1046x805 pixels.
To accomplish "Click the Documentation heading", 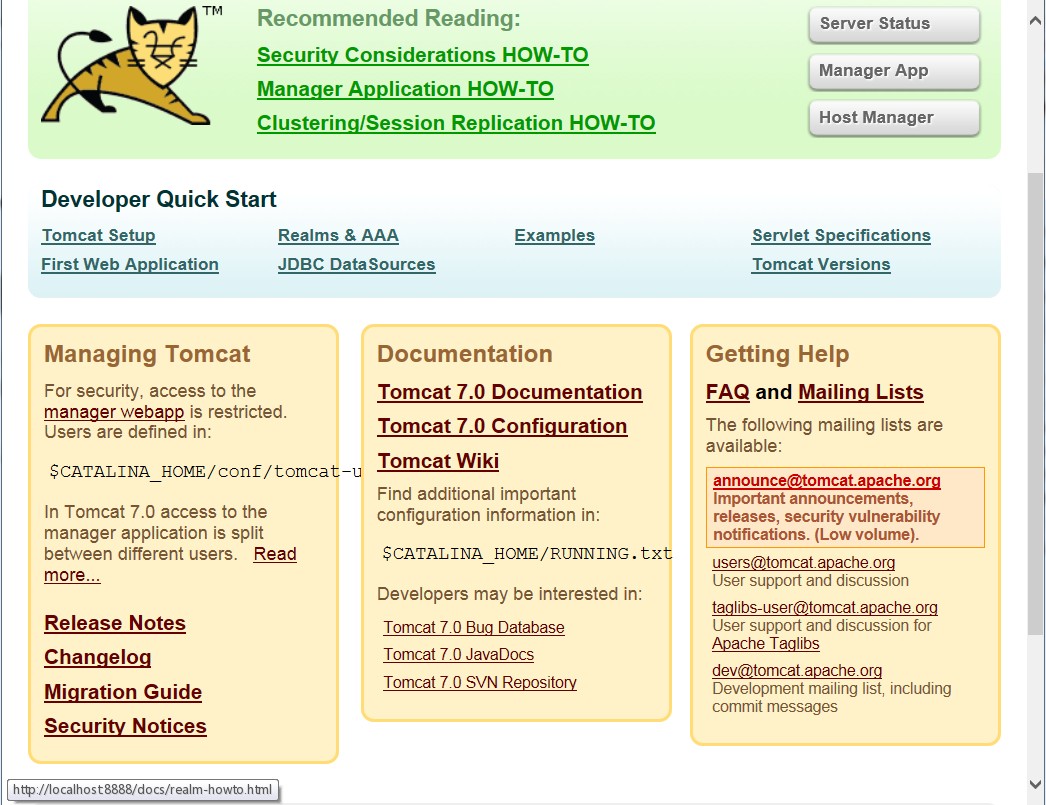I will click(465, 354).
